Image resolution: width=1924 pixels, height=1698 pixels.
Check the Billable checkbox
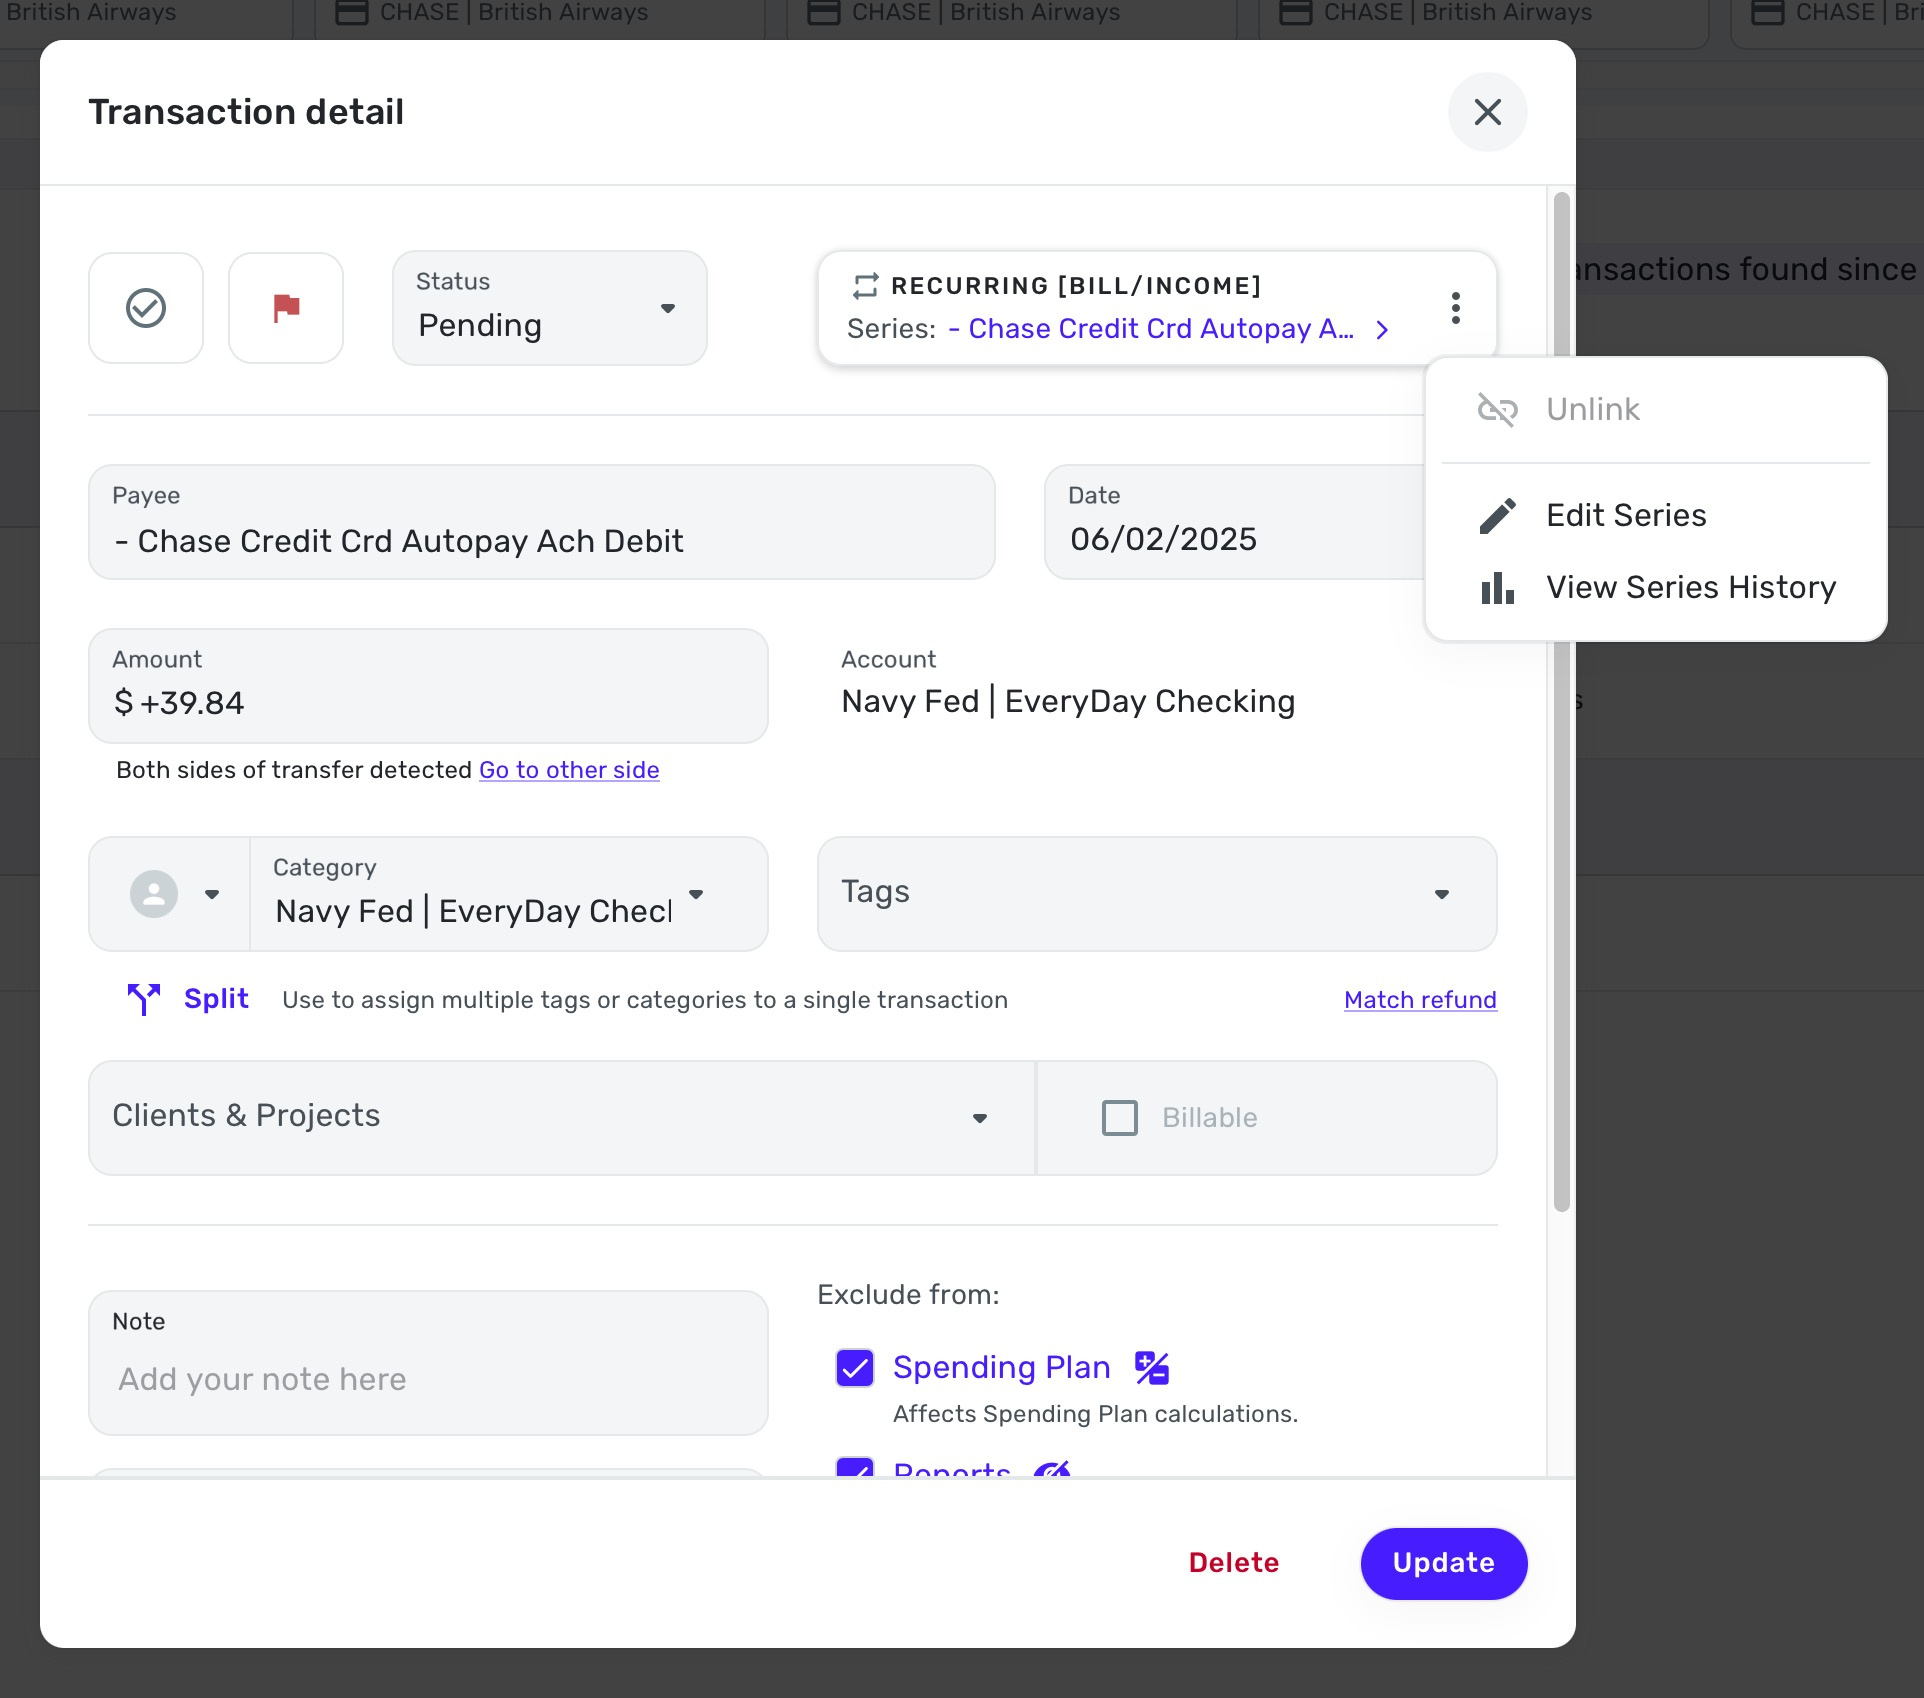click(x=1119, y=1118)
